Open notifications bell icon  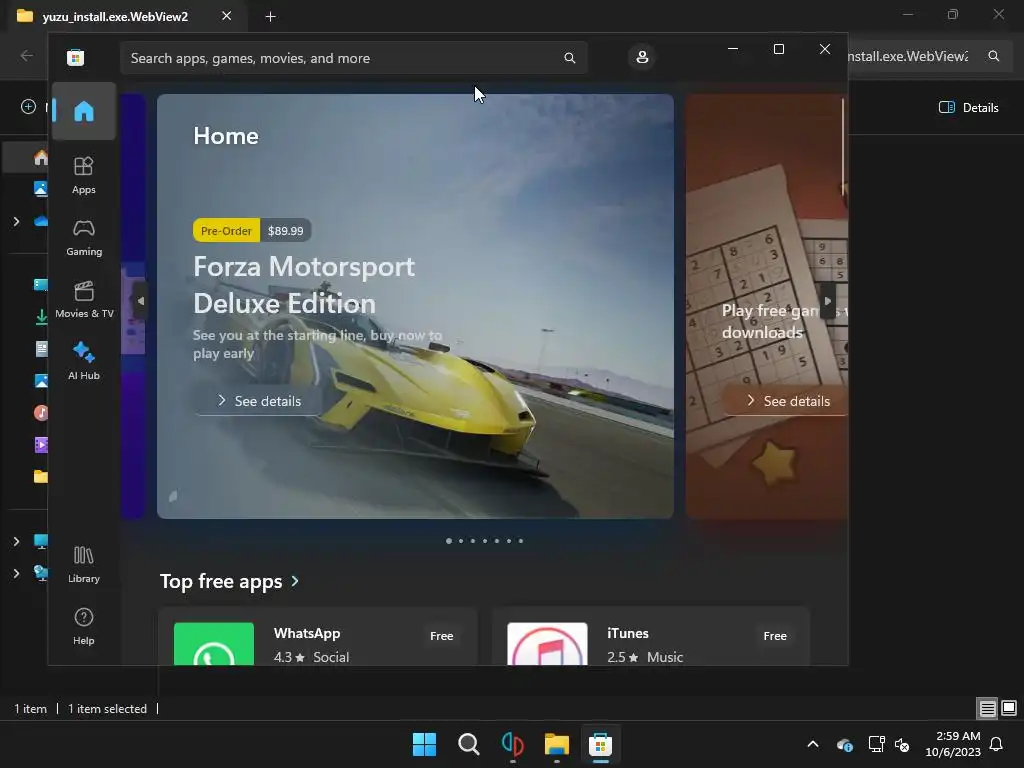coord(997,744)
